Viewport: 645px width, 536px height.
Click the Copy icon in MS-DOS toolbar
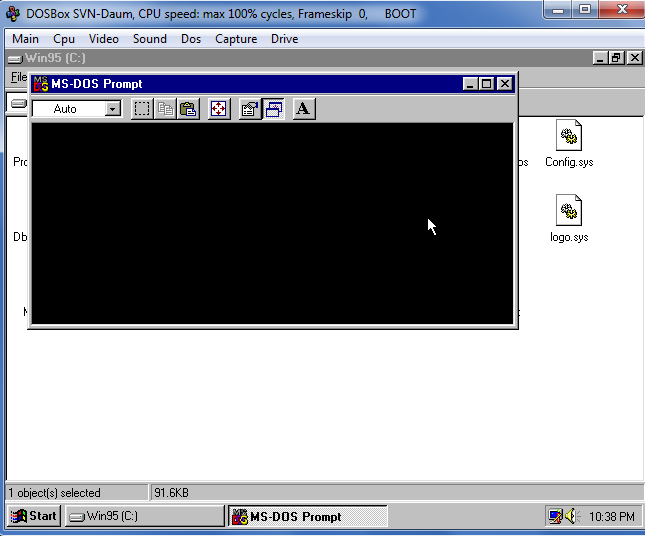tap(165, 109)
